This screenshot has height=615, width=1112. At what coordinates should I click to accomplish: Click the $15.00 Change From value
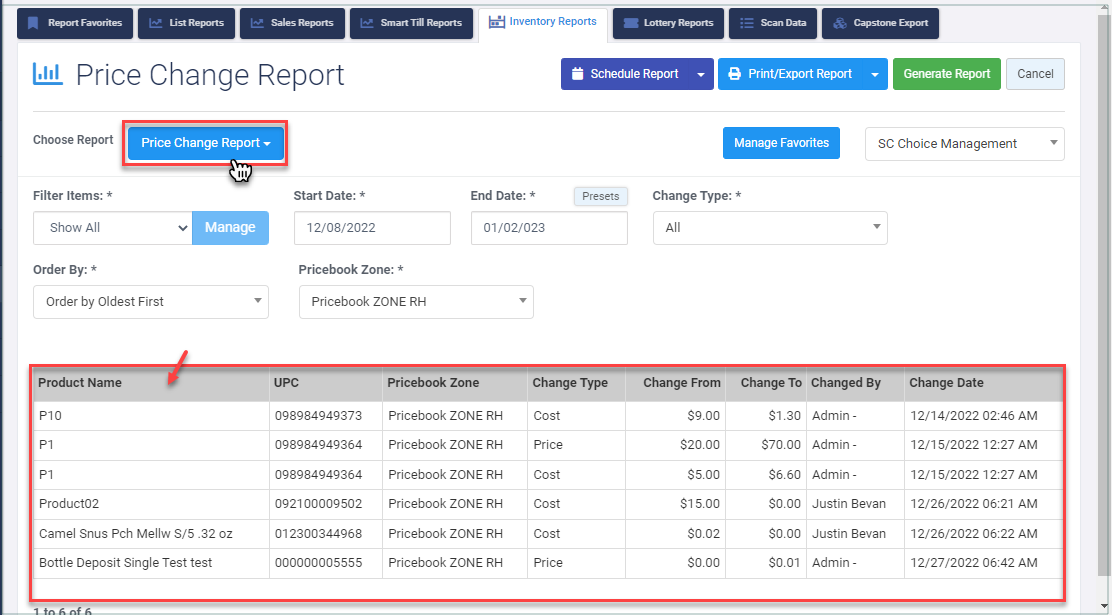coord(700,504)
